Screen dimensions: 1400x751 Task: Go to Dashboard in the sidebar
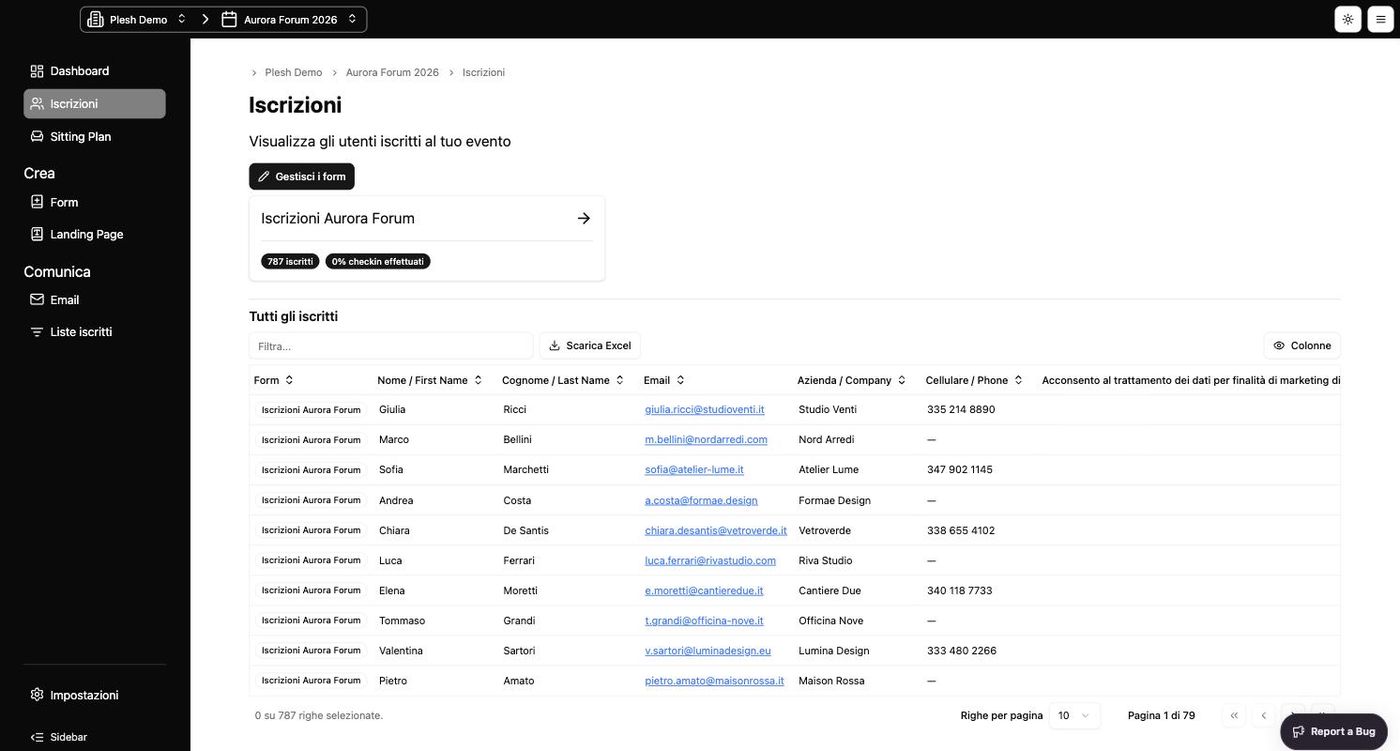[94, 71]
